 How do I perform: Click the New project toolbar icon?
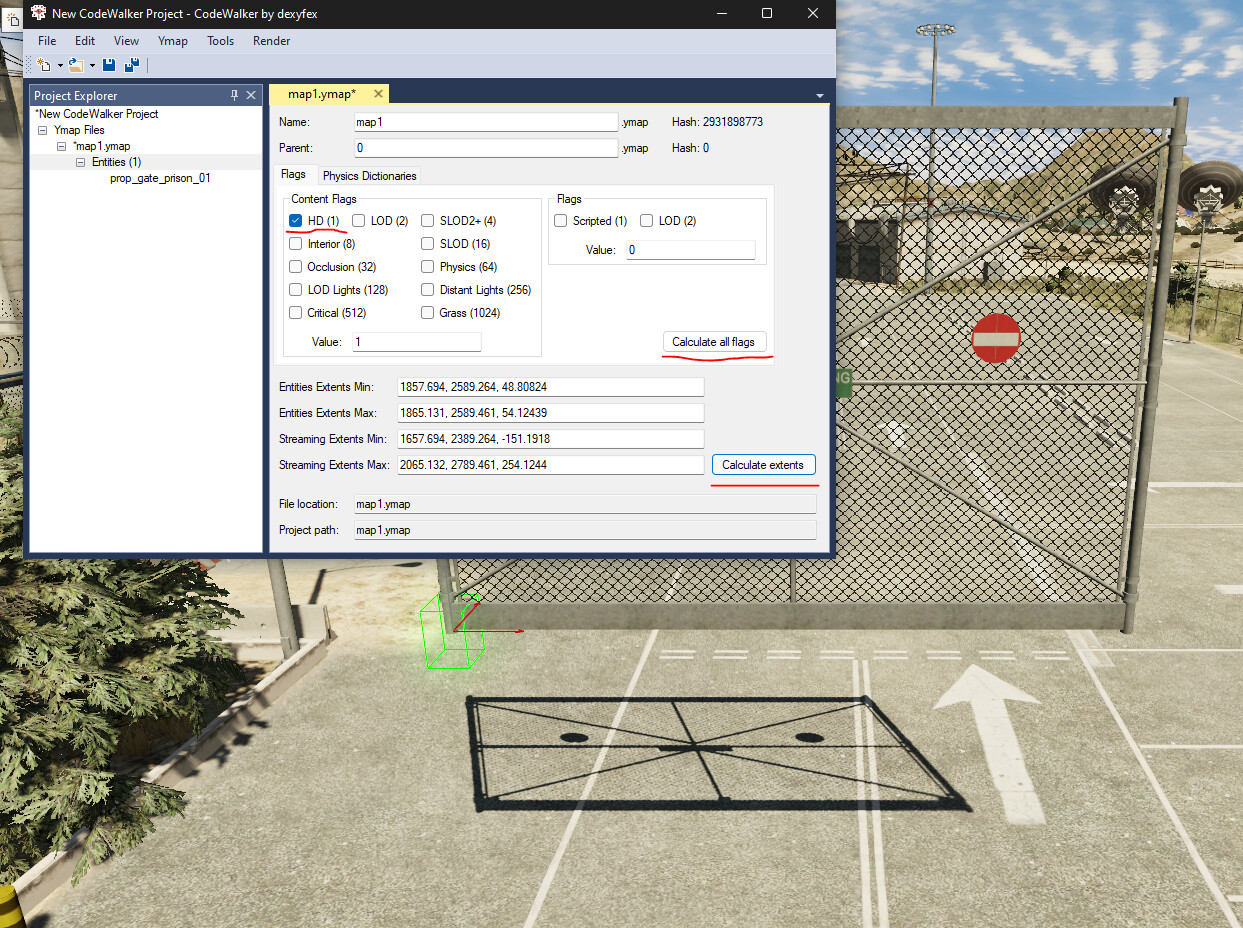pyautogui.click(x=44, y=65)
